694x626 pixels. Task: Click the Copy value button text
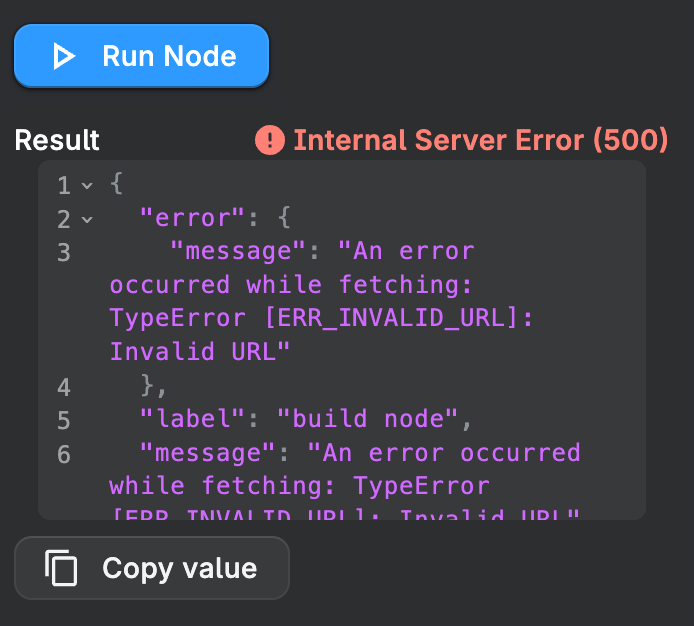point(179,569)
